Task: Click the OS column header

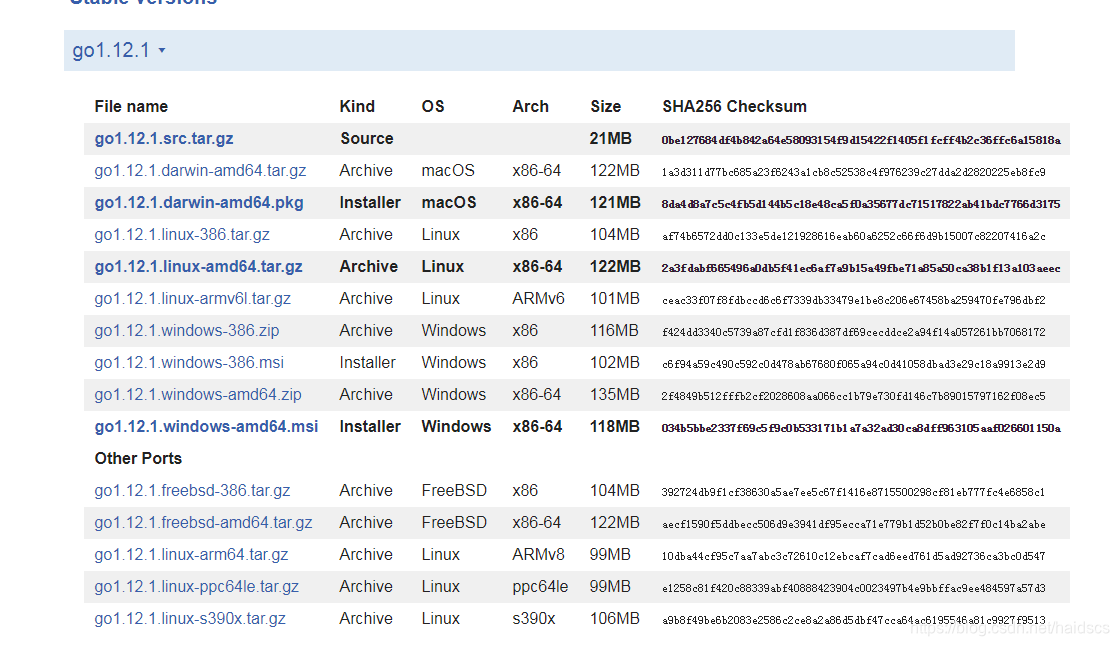Action: 432,106
